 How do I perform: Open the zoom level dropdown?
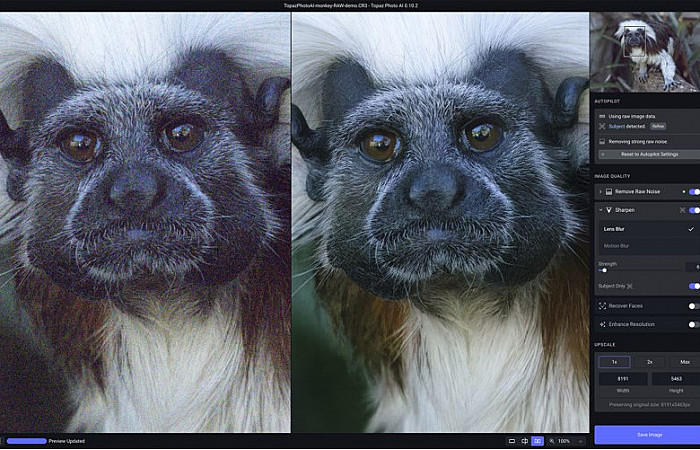pyautogui.click(x=579, y=440)
